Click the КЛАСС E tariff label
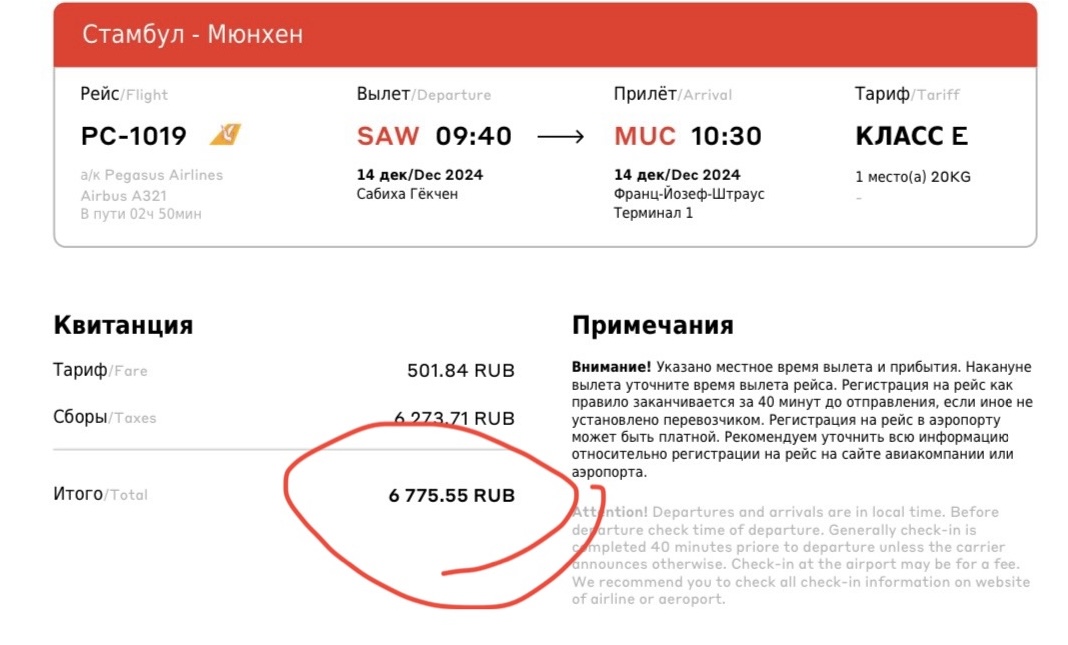Screen dimensions: 1068x645 tap(911, 136)
